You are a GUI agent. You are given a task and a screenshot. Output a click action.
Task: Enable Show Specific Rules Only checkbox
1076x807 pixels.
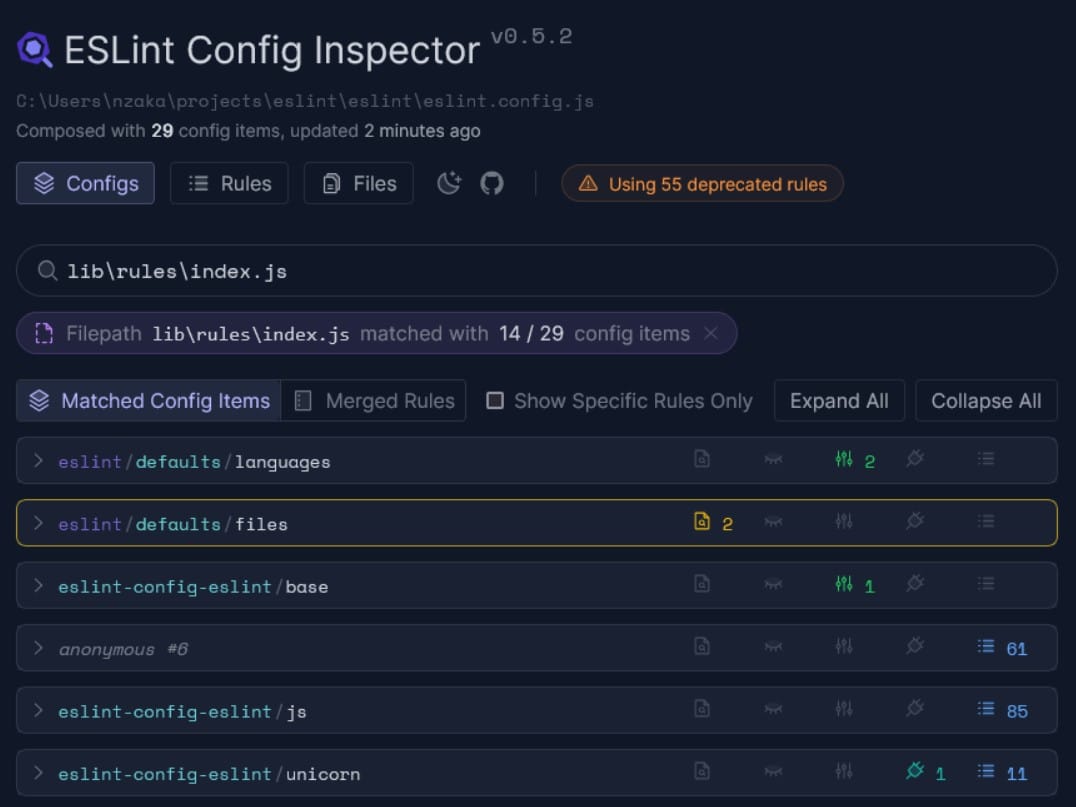[495, 401]
